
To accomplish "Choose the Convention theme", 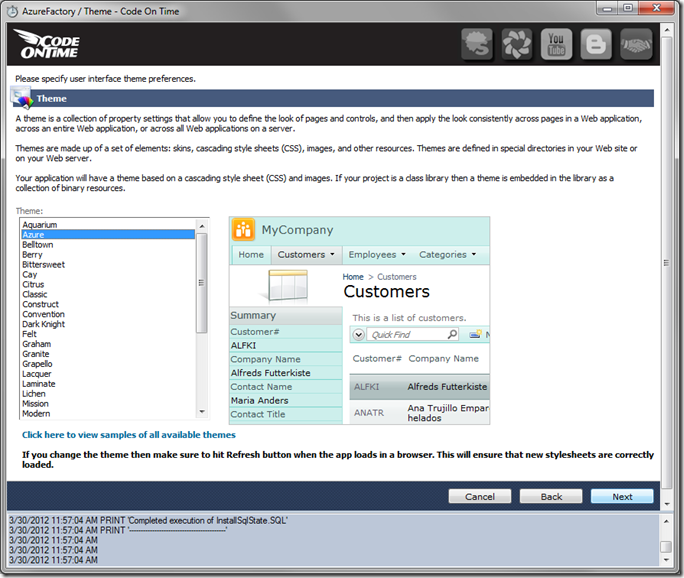I will click(x=108, y=314).
